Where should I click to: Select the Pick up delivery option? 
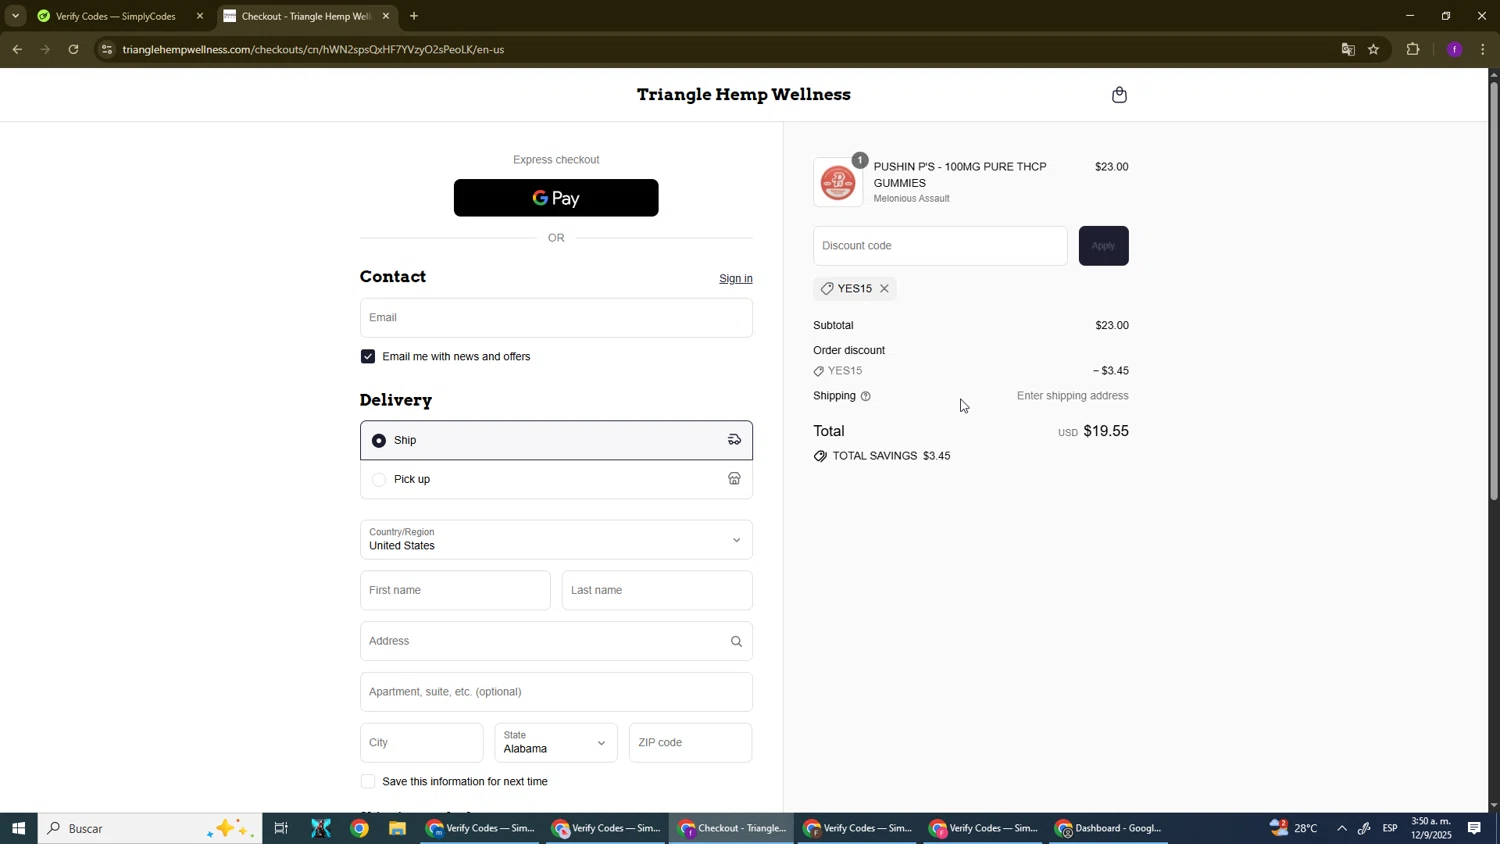pos(556,479)
